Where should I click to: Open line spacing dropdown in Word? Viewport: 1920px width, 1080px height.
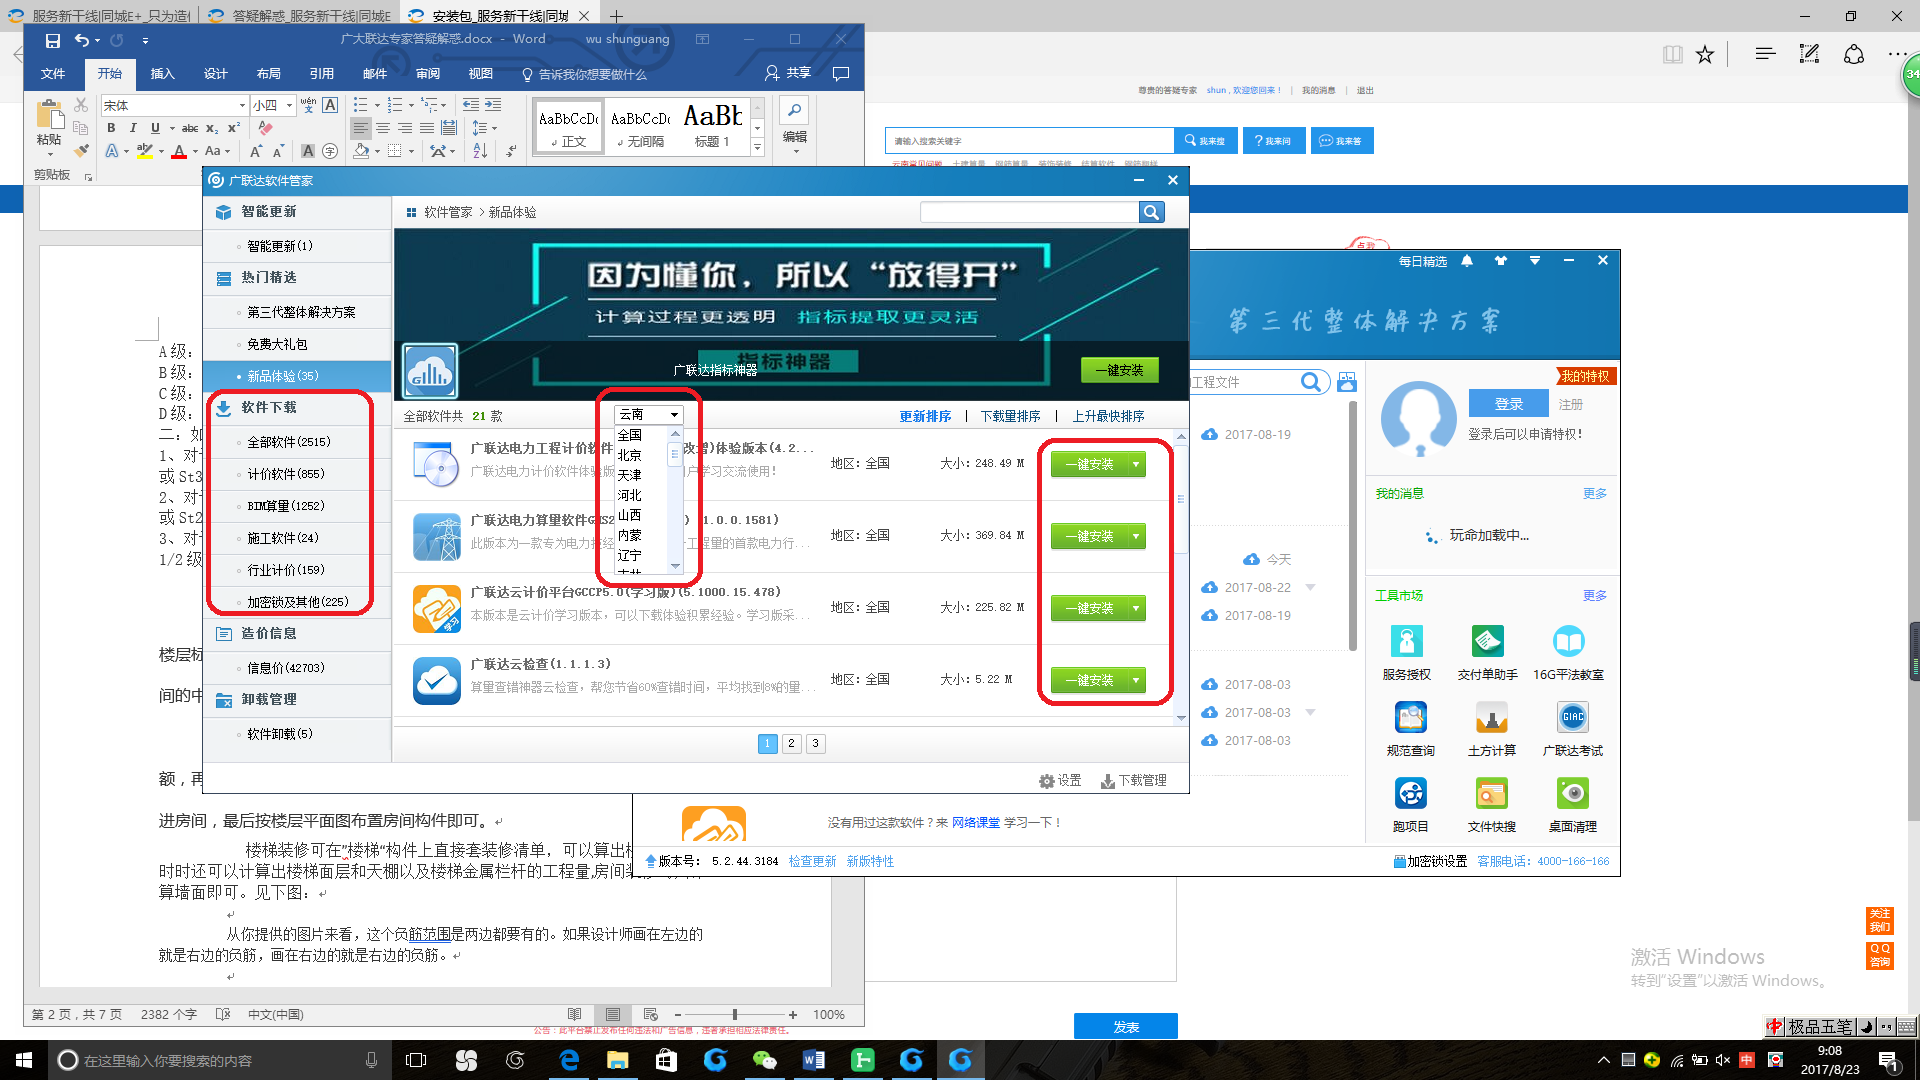point(484,128)
